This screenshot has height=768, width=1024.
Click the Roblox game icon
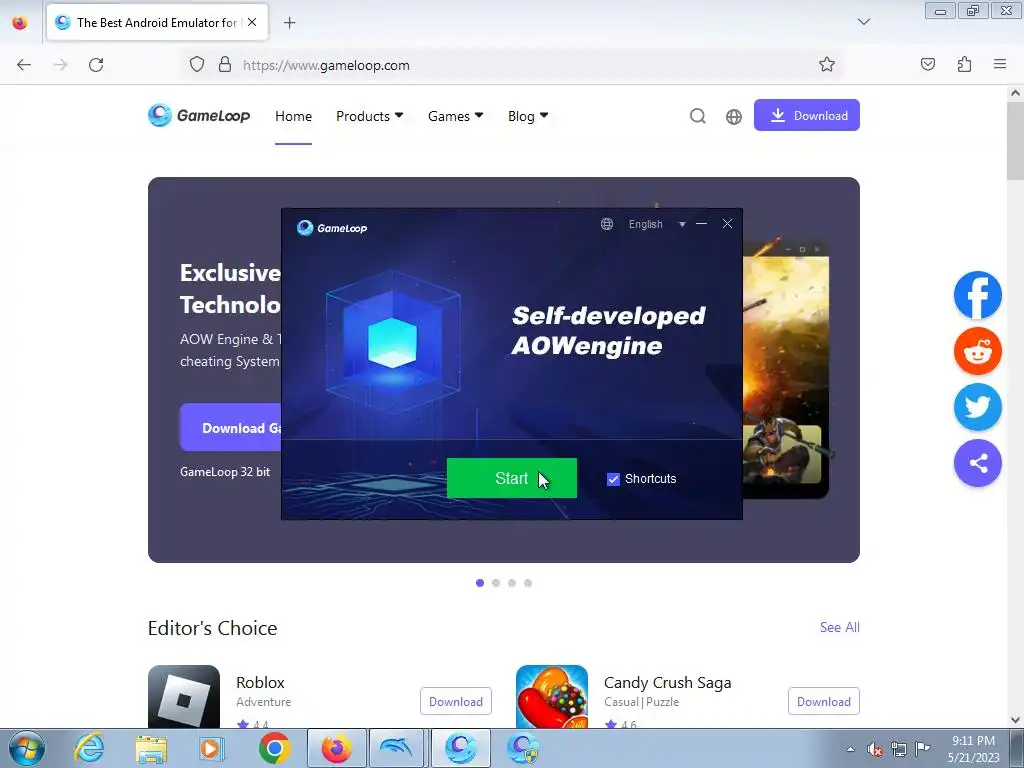click(184, 697)
